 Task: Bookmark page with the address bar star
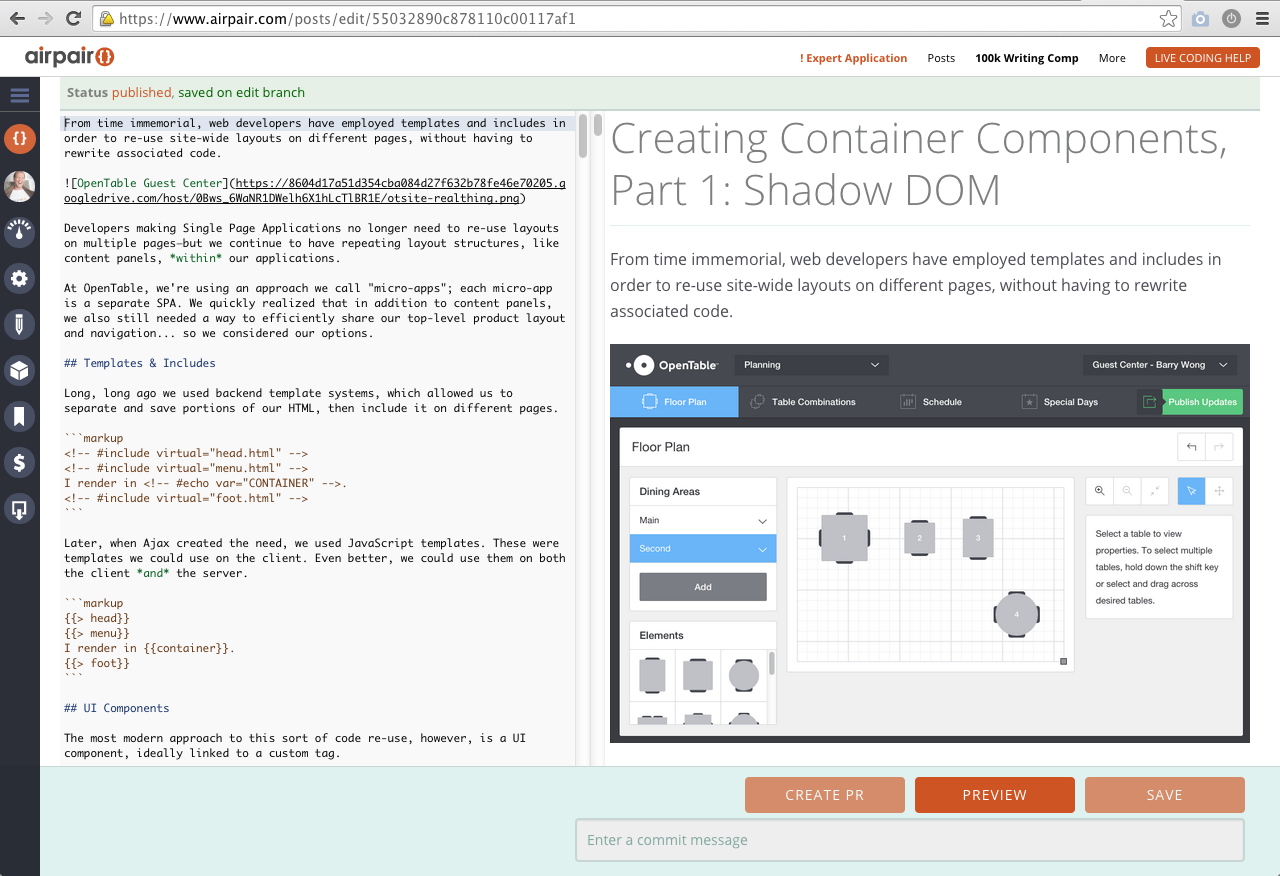(1168, 19)
